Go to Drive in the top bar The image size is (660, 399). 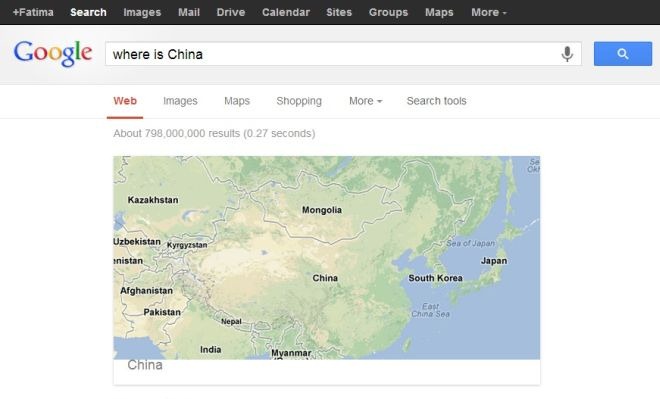click(x=231, y=12)
